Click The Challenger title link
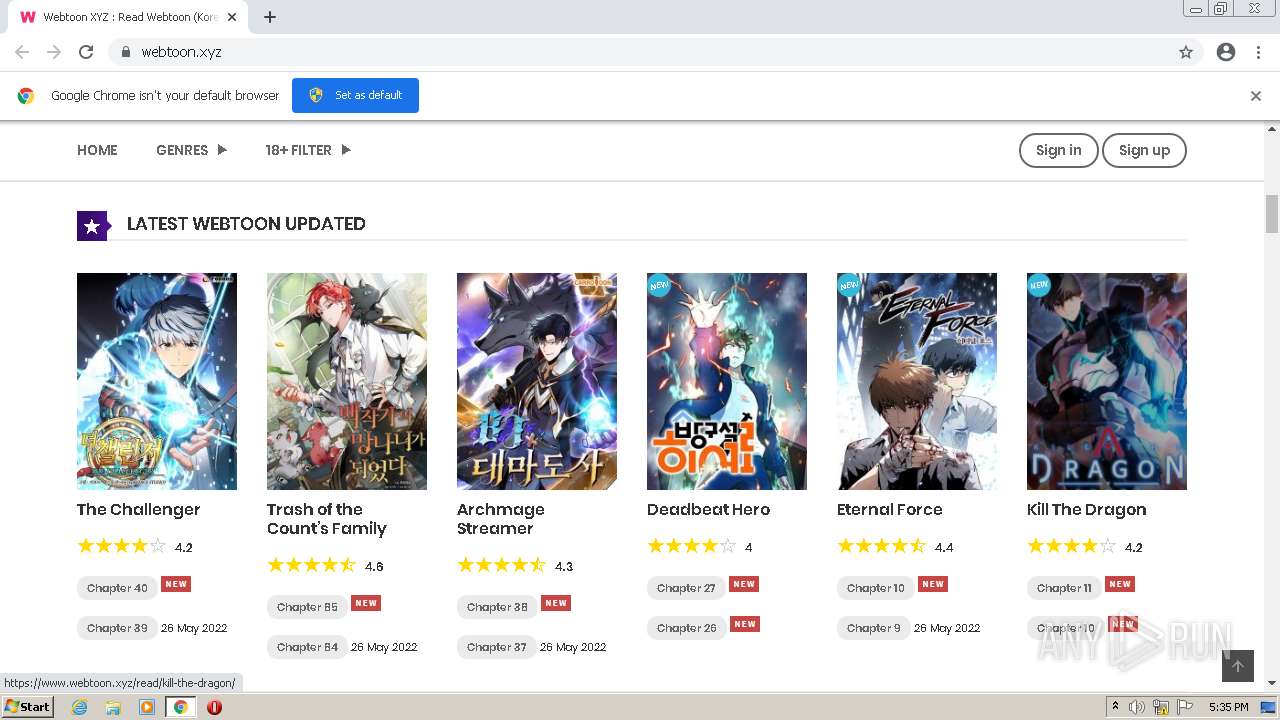1280x720 pixels. [x=138, y=510]
